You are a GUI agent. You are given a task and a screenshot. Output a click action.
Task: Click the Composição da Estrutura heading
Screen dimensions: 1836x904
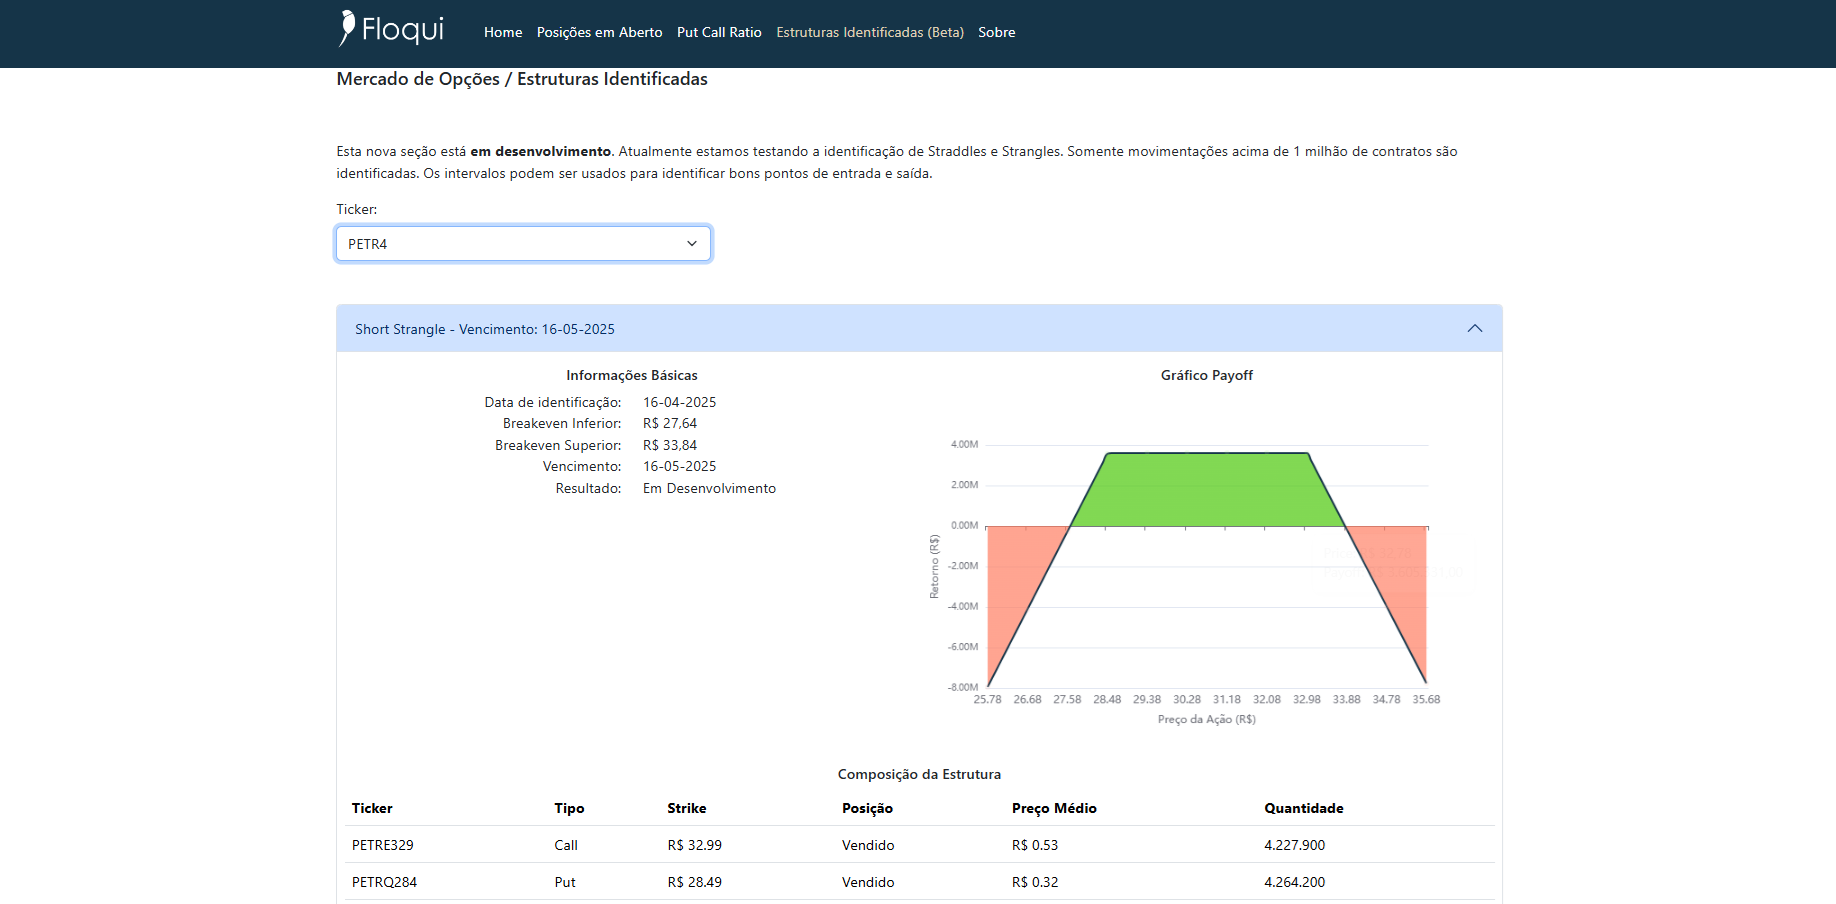(919, 774)
